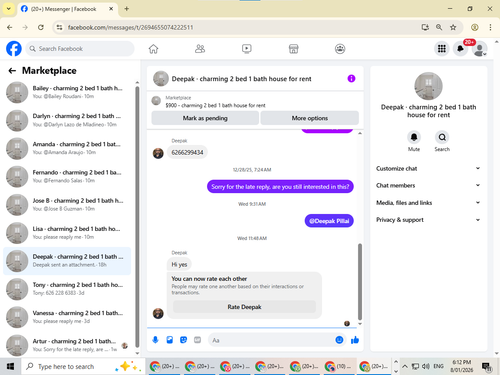Open the account profile avatar menu
The width and height of the screenshot is (500, 375).
pyautogui.click(x=479, y=49)
